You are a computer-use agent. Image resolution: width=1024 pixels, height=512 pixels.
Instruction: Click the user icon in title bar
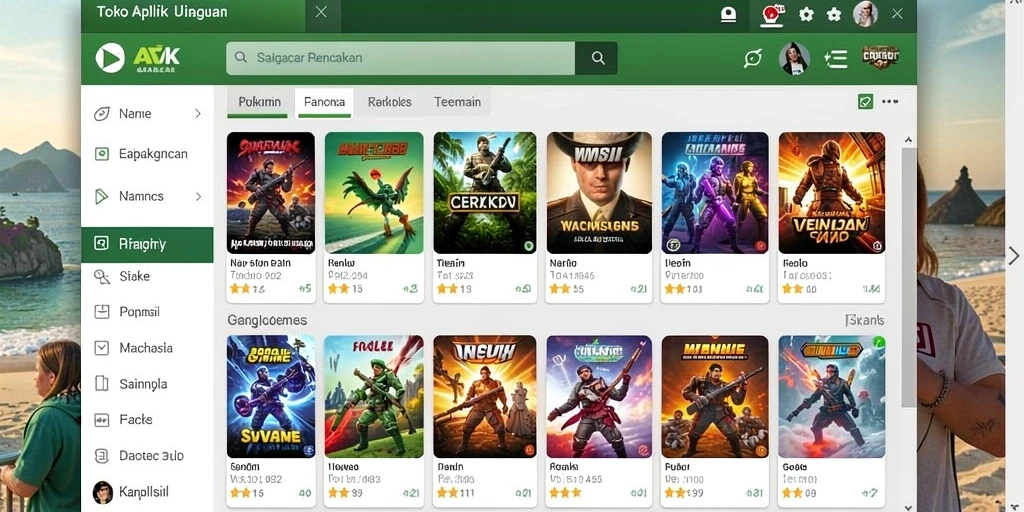tap(728, 14)
